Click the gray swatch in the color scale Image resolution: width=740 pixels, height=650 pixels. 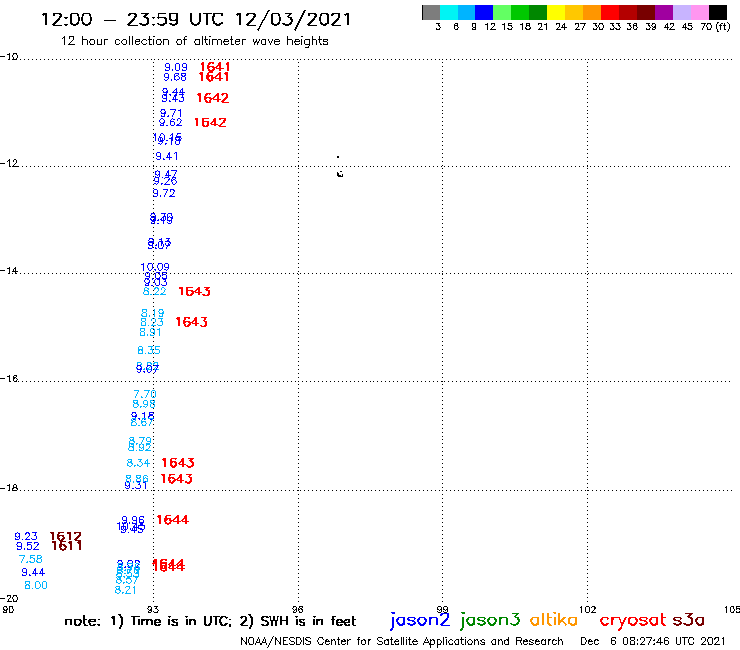click(x=431, y=12)
